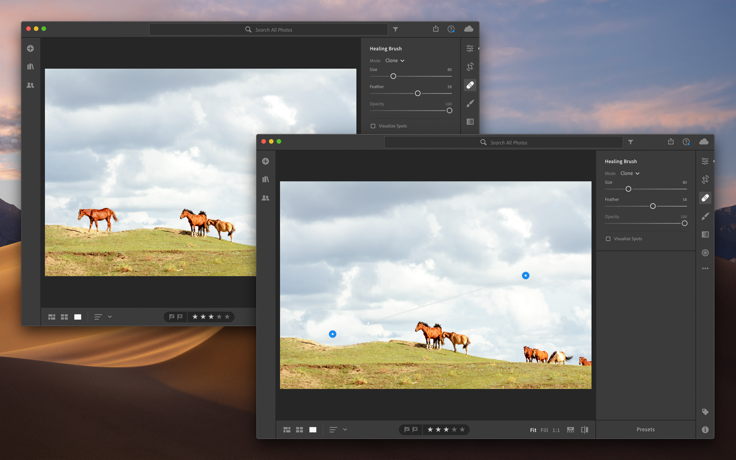Switch to detail view in front window
The image size is (736, 460).
click(x=313, y=429)
